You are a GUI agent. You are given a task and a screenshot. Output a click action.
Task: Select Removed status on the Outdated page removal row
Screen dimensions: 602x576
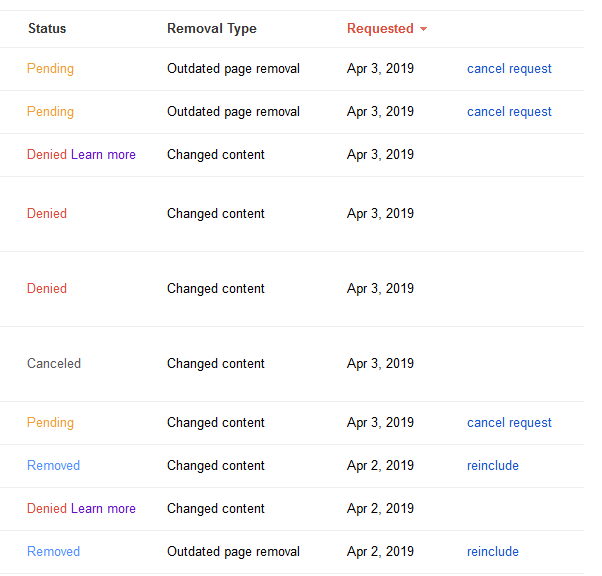tap(53, 551)
